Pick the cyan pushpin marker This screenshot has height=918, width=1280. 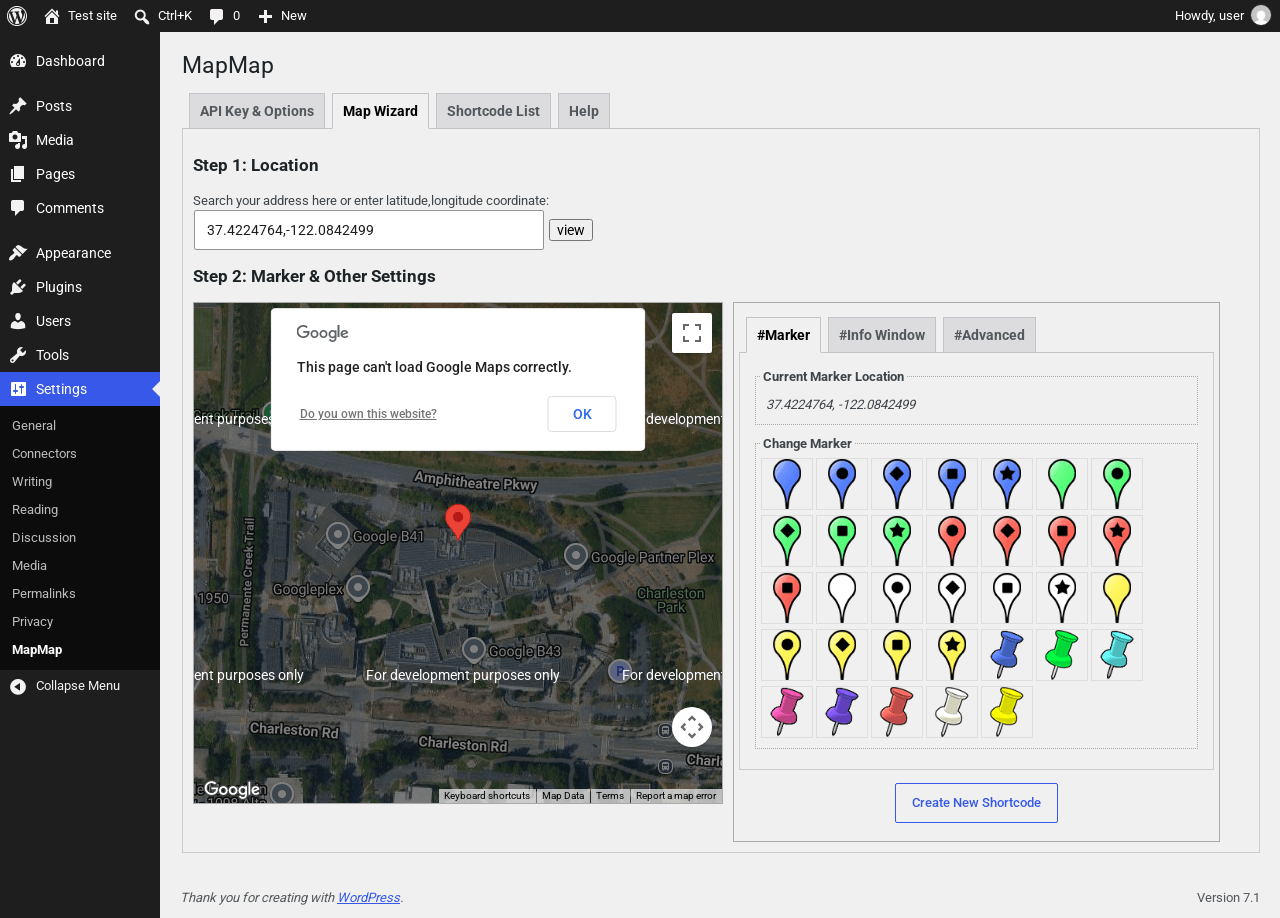1117,655
